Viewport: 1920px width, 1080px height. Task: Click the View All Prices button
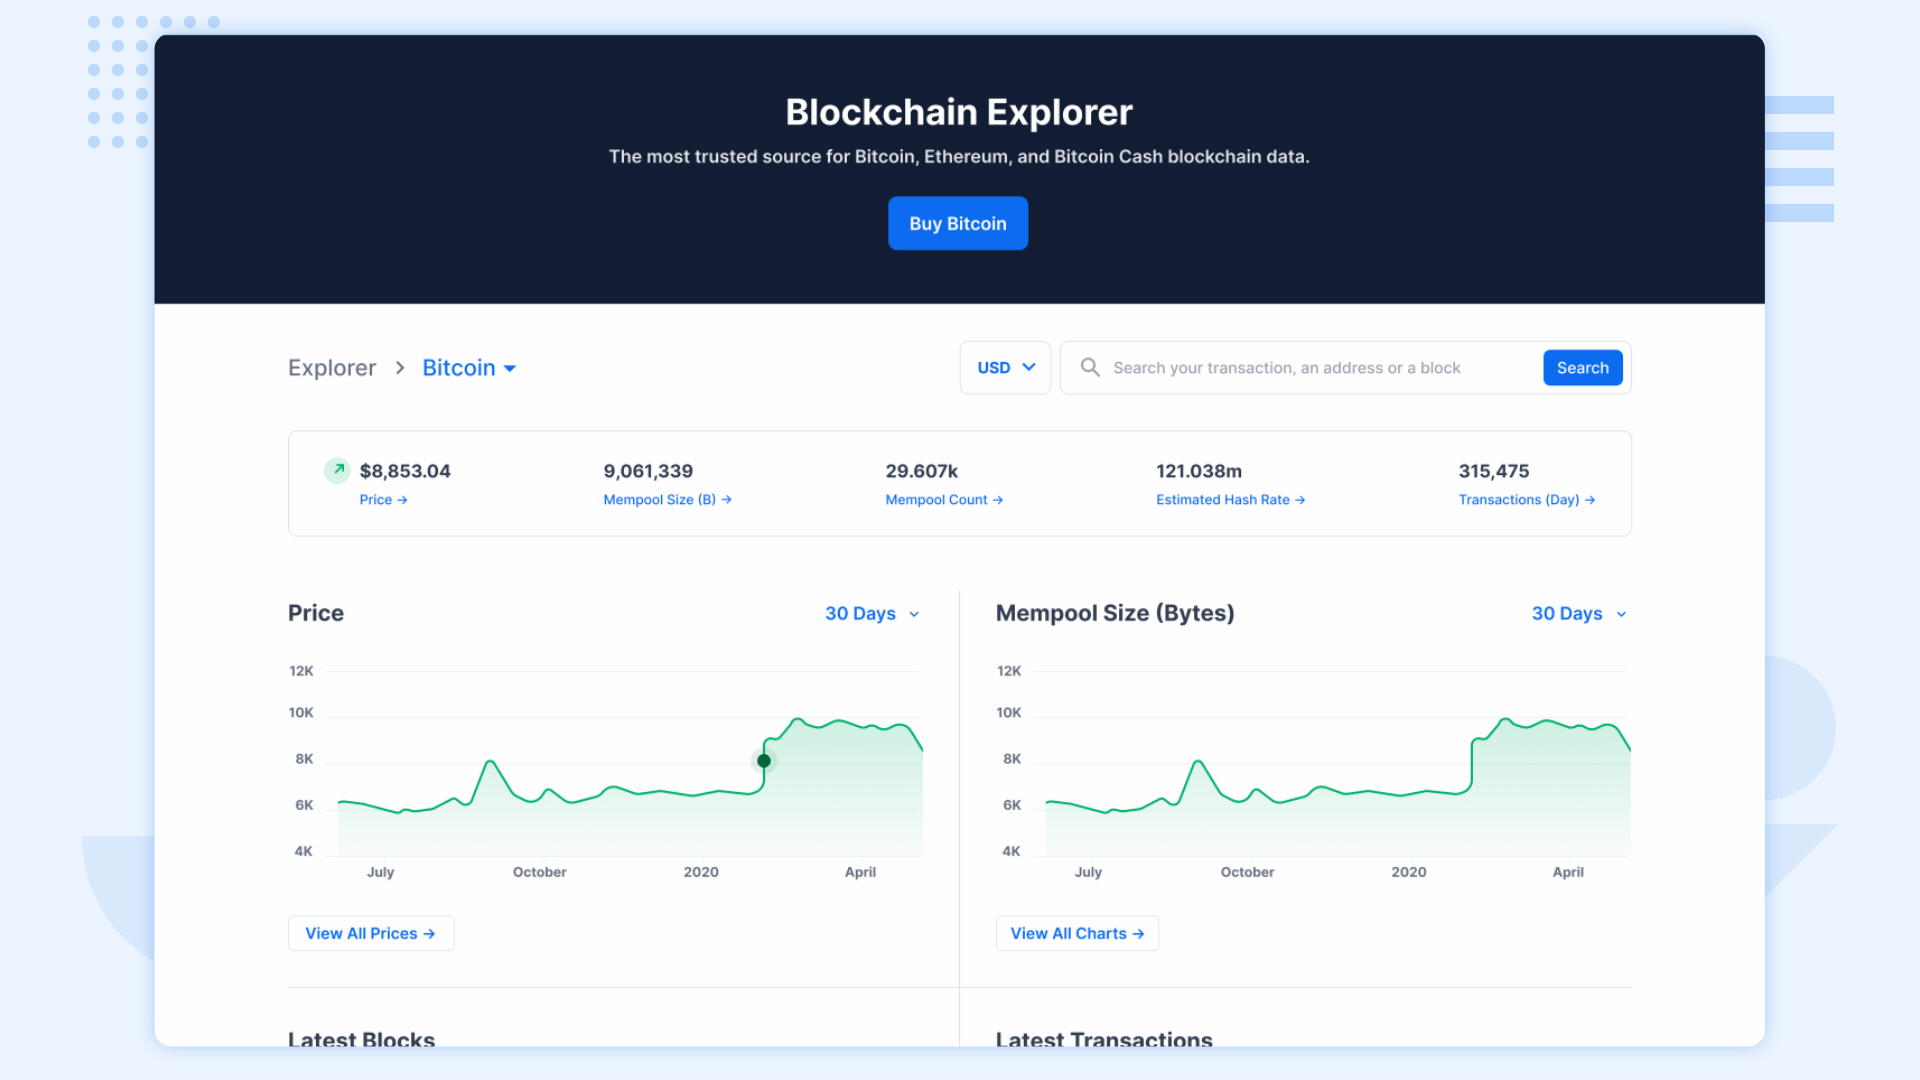coord(371,933)
